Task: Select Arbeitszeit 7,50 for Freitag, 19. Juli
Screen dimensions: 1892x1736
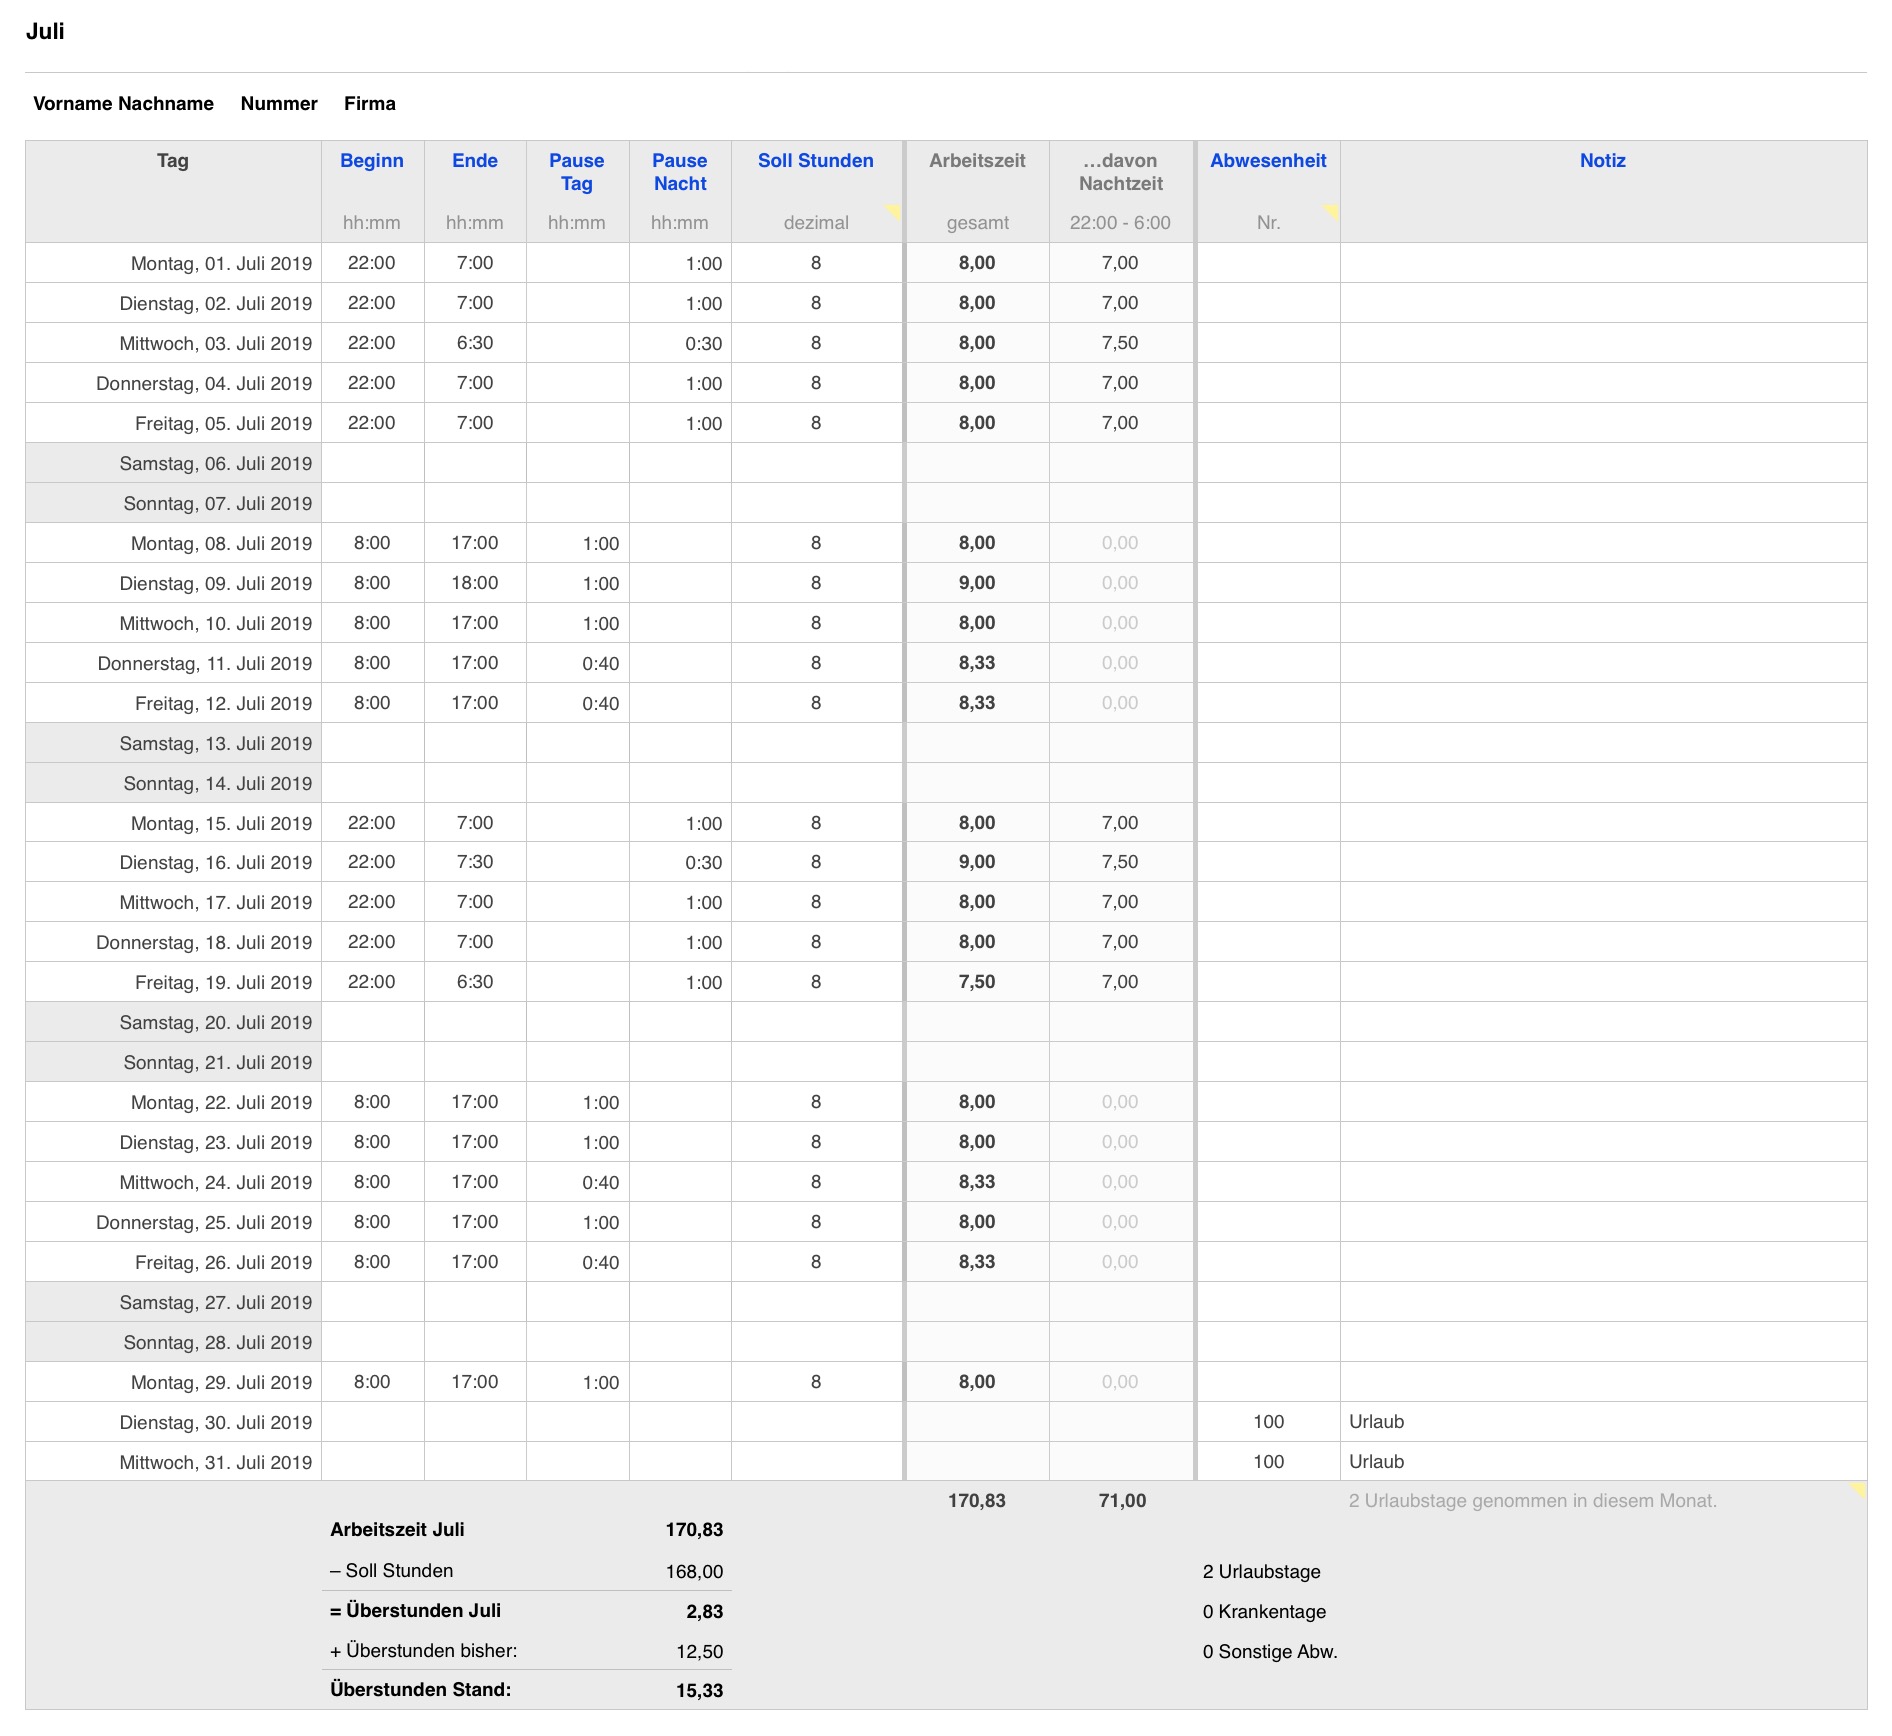Action: tap(976, 982)
